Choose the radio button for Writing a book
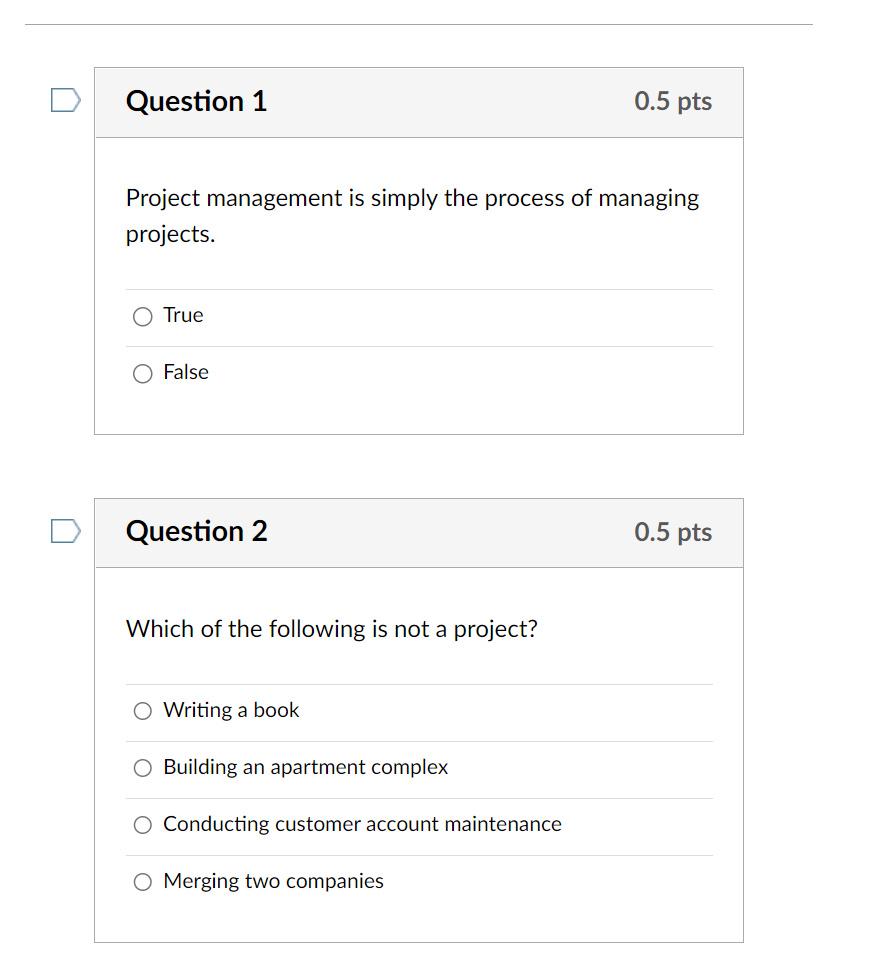This screenshot has height=971, width=877. point(142,711)
